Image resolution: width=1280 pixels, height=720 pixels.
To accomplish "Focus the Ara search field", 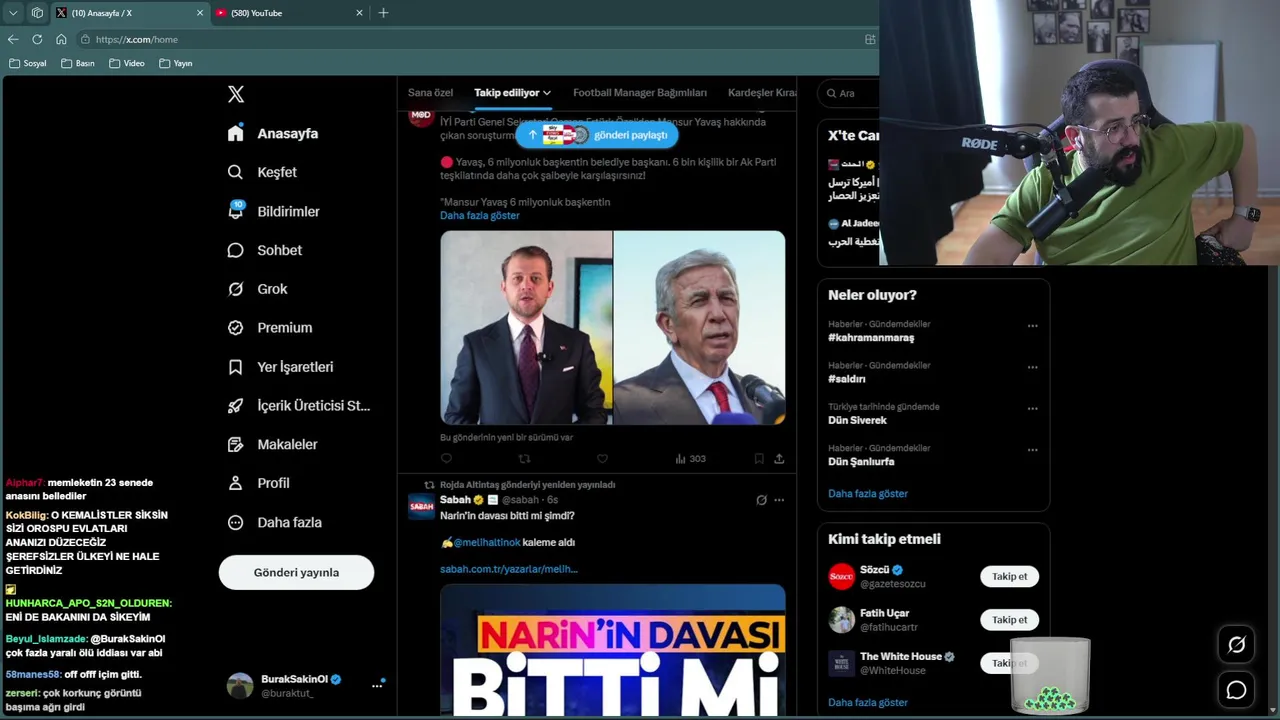I will coord(848,93).
